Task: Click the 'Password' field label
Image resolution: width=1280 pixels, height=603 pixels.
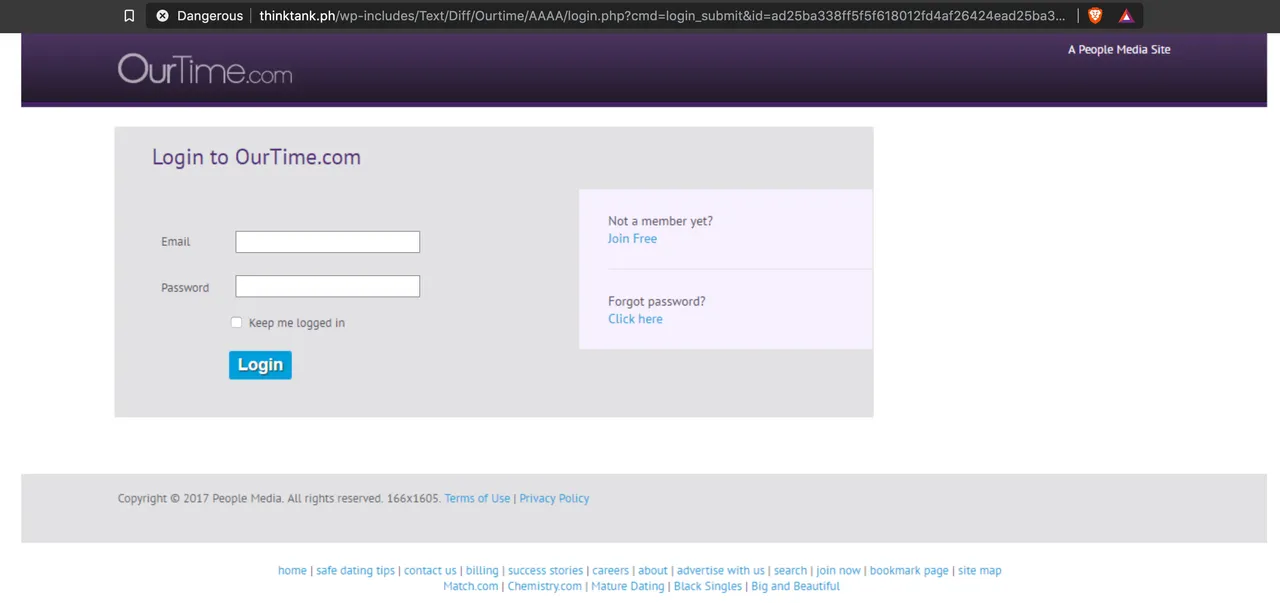Action: [x=185, y=288]
